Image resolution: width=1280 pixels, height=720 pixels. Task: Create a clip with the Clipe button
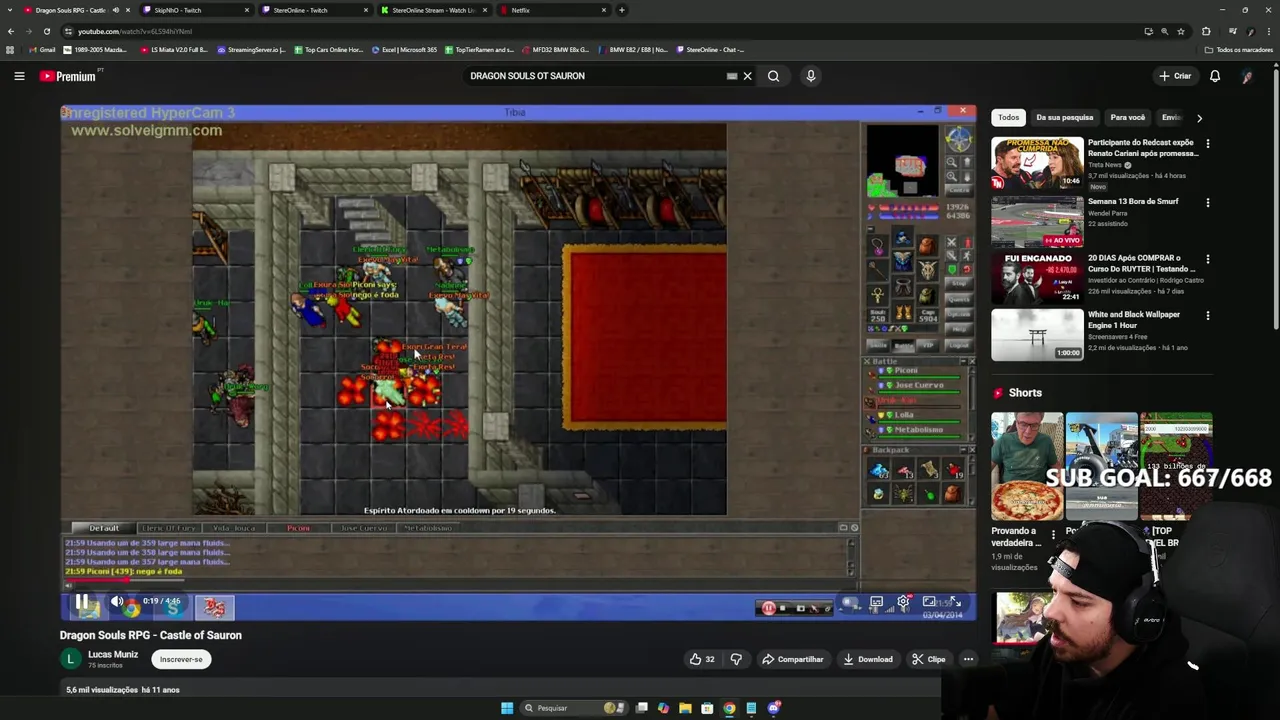929,659
